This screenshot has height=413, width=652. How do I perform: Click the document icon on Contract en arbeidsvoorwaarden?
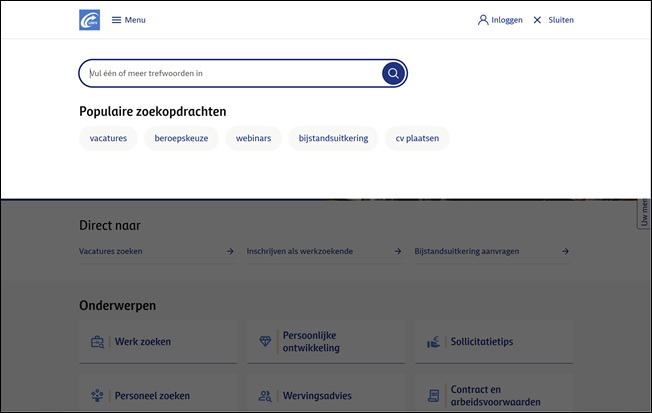[x=433, y=396]
